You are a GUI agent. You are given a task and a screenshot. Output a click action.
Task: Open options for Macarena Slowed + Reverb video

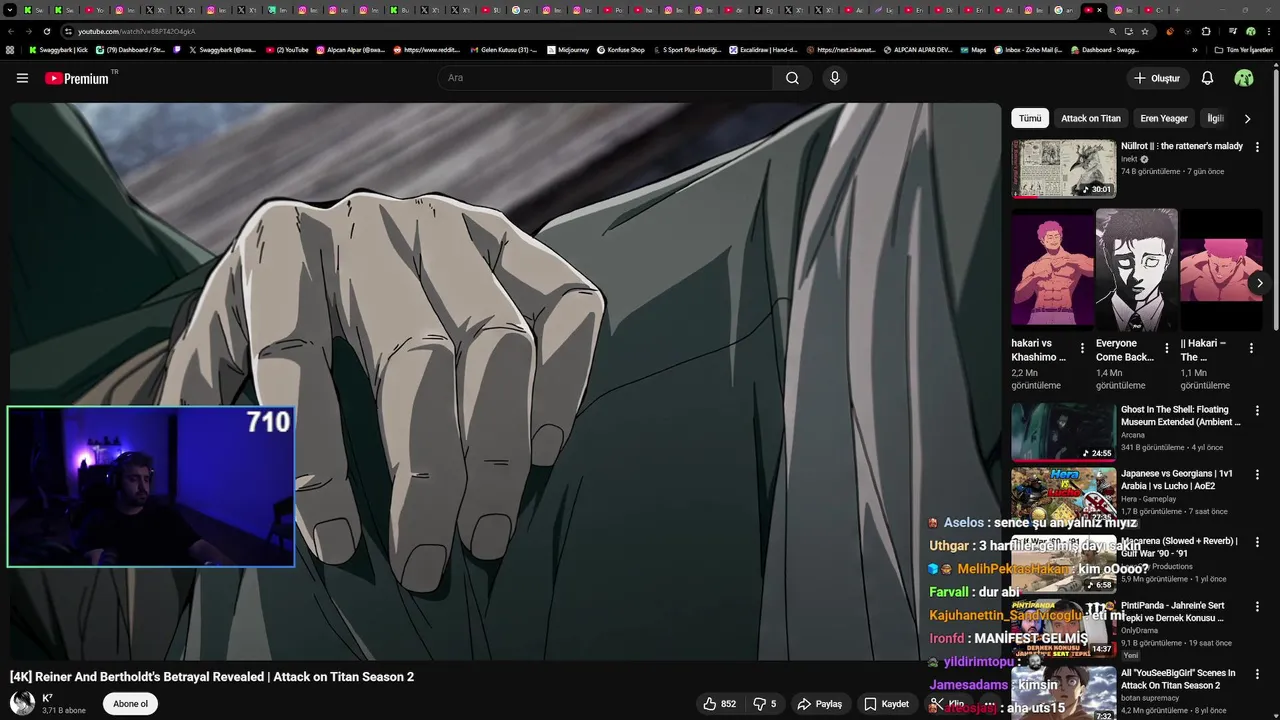1257,542
